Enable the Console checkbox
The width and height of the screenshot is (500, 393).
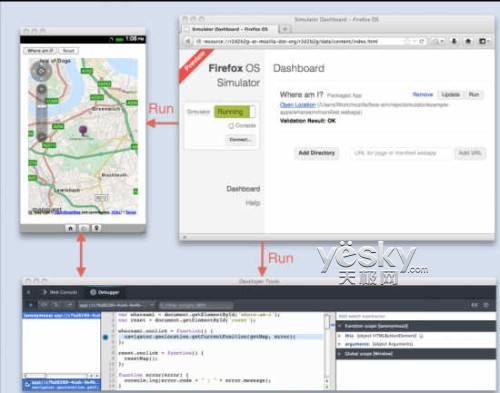[x=231, y=126]
